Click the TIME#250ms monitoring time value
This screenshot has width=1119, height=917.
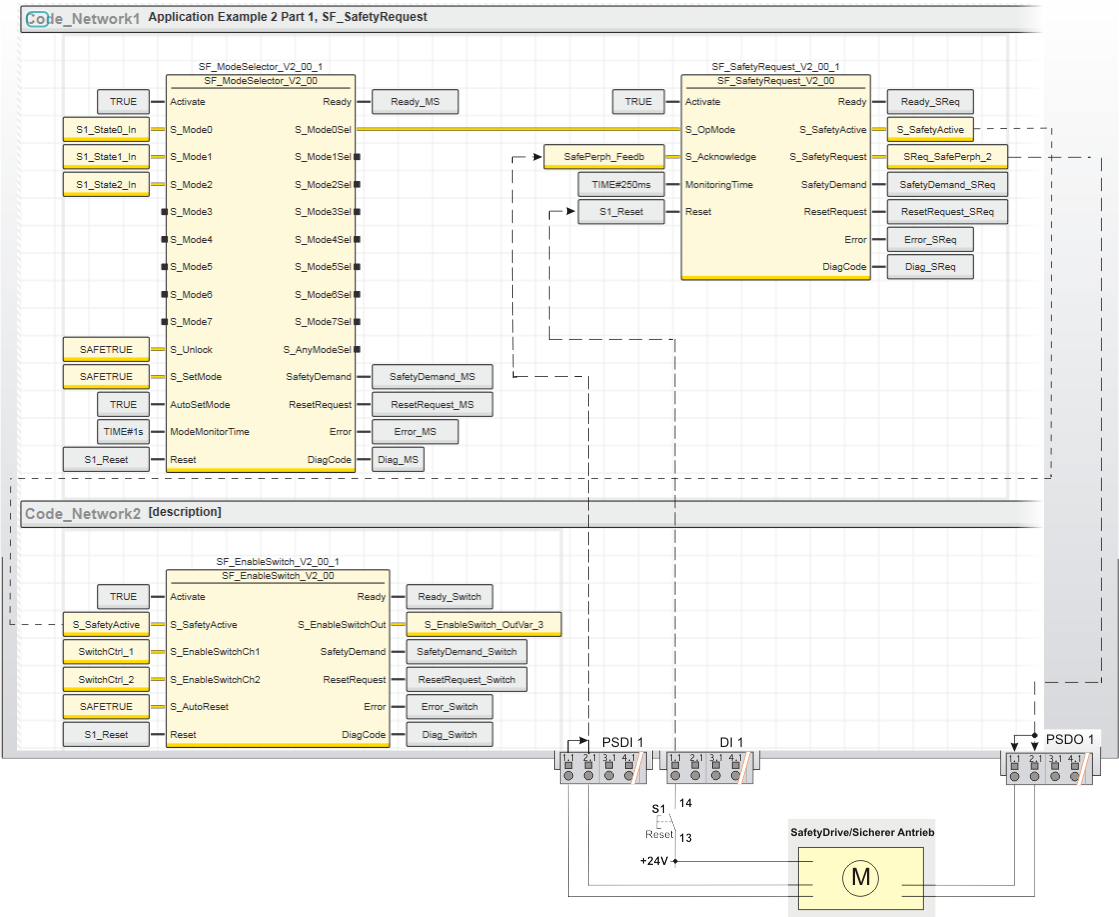(x=621, y=185)
